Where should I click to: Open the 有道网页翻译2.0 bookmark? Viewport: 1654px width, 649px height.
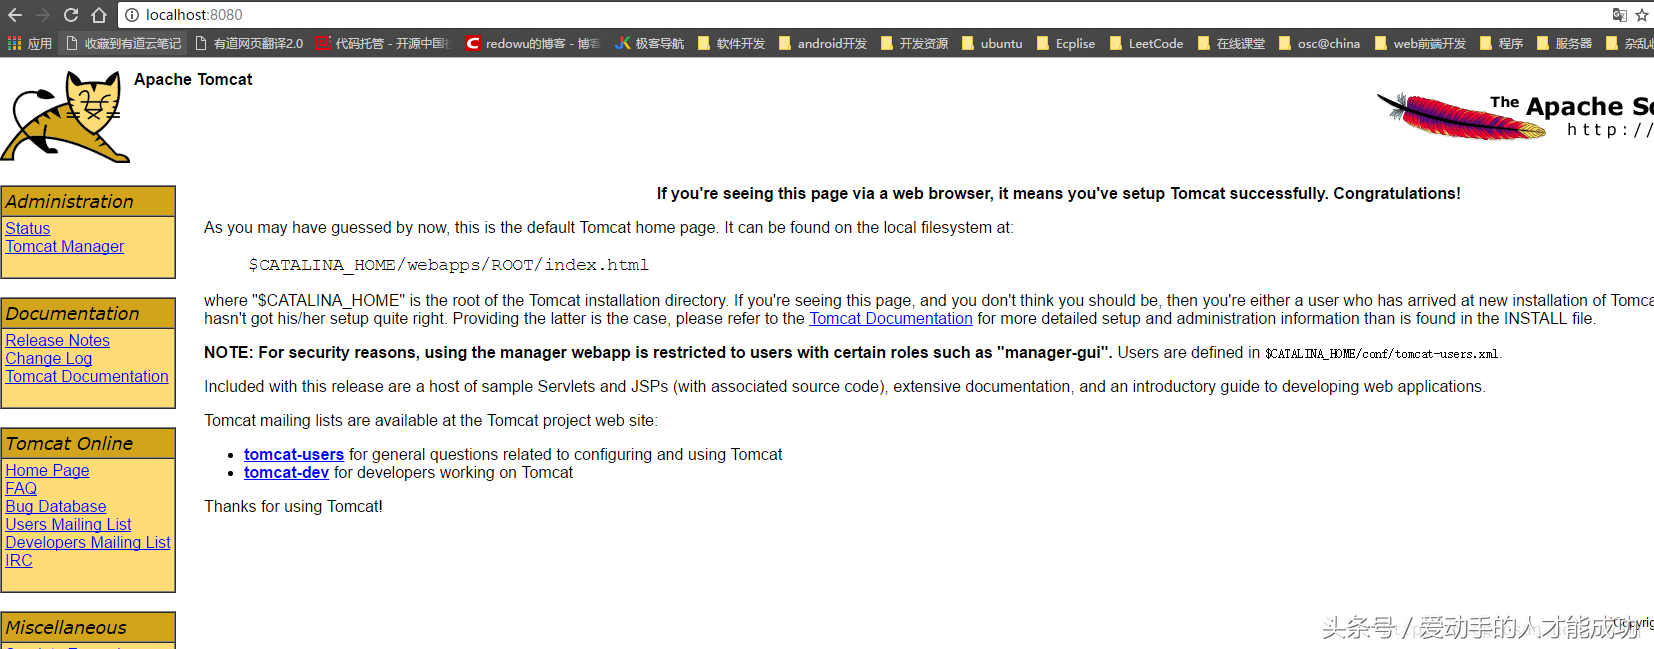(x=249, y=43)
